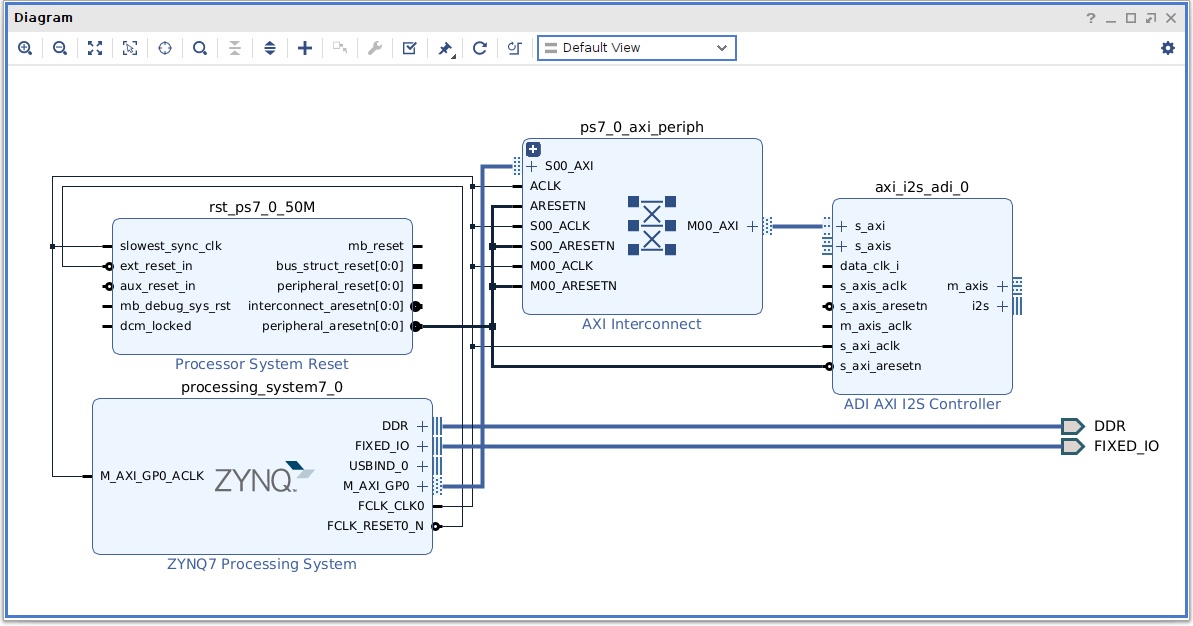
Task: Click the Customize Block wrench icon
Action: (374, 48)
